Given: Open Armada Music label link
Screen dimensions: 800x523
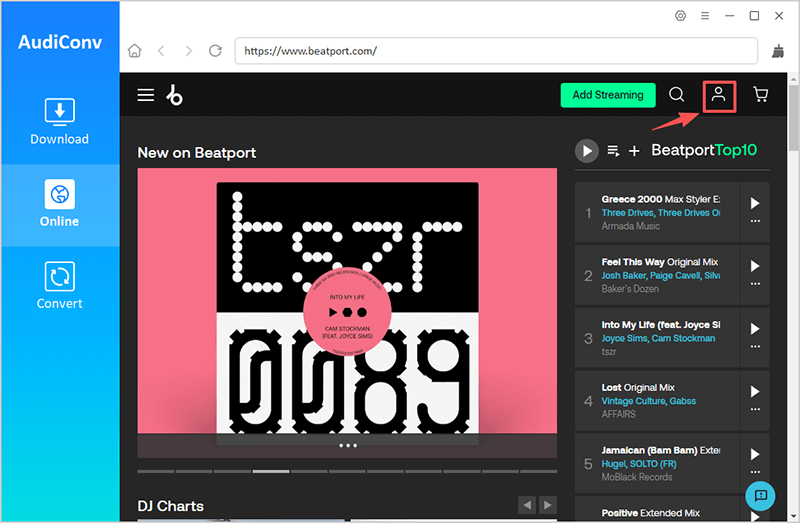Looking at the screenshot, I should tap(631, 226).
